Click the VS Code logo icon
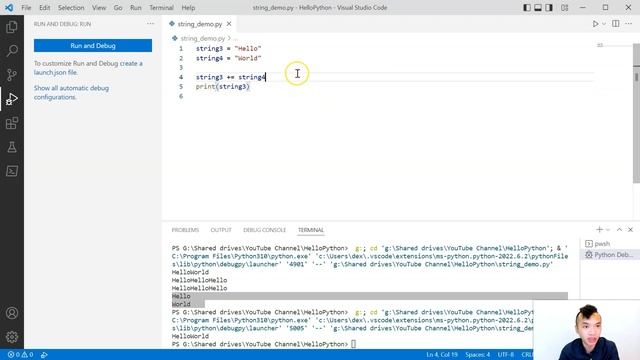 pyautogui.click(x=9, y=7)
